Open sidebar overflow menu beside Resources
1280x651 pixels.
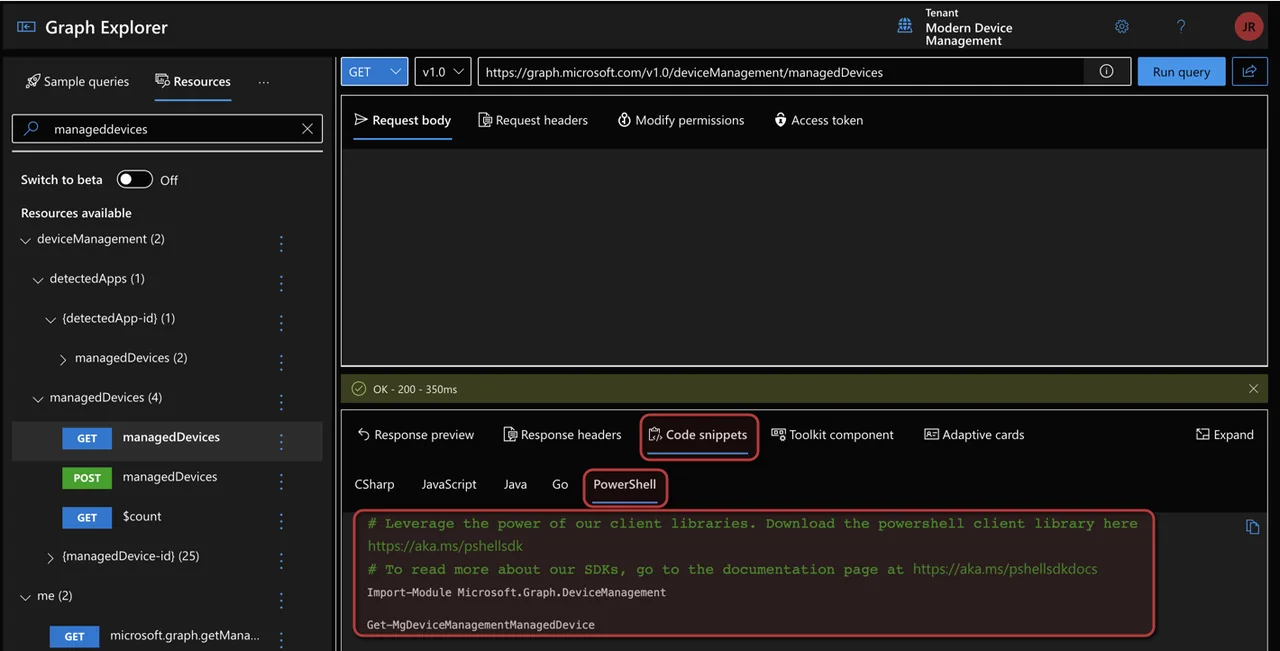(x=264, y=82)
